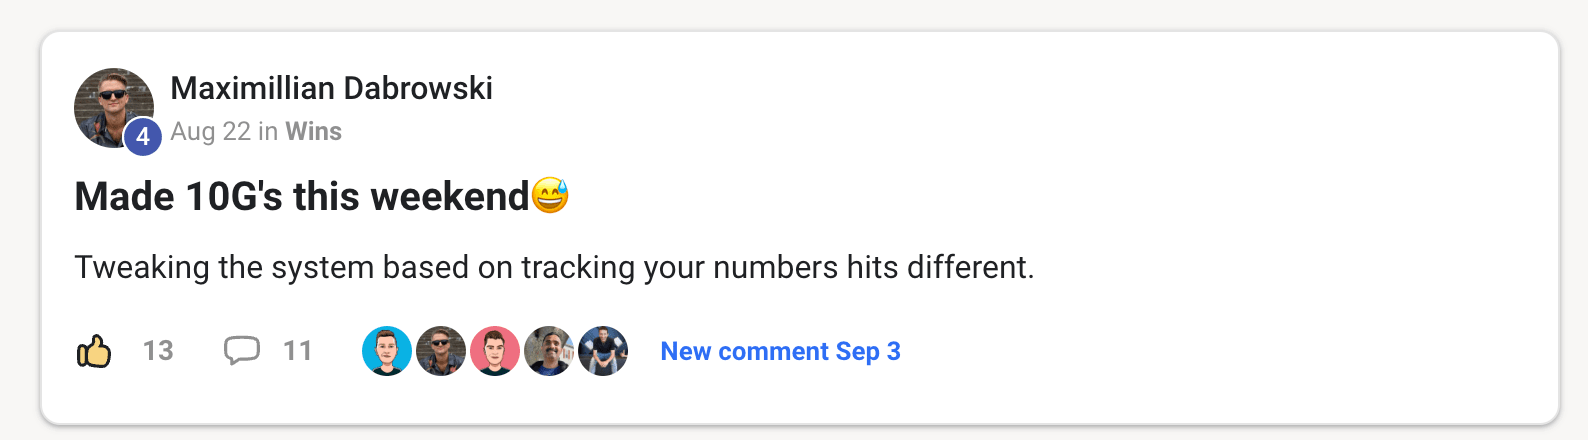Click the level 4 badge on avatar

point(143,136)
